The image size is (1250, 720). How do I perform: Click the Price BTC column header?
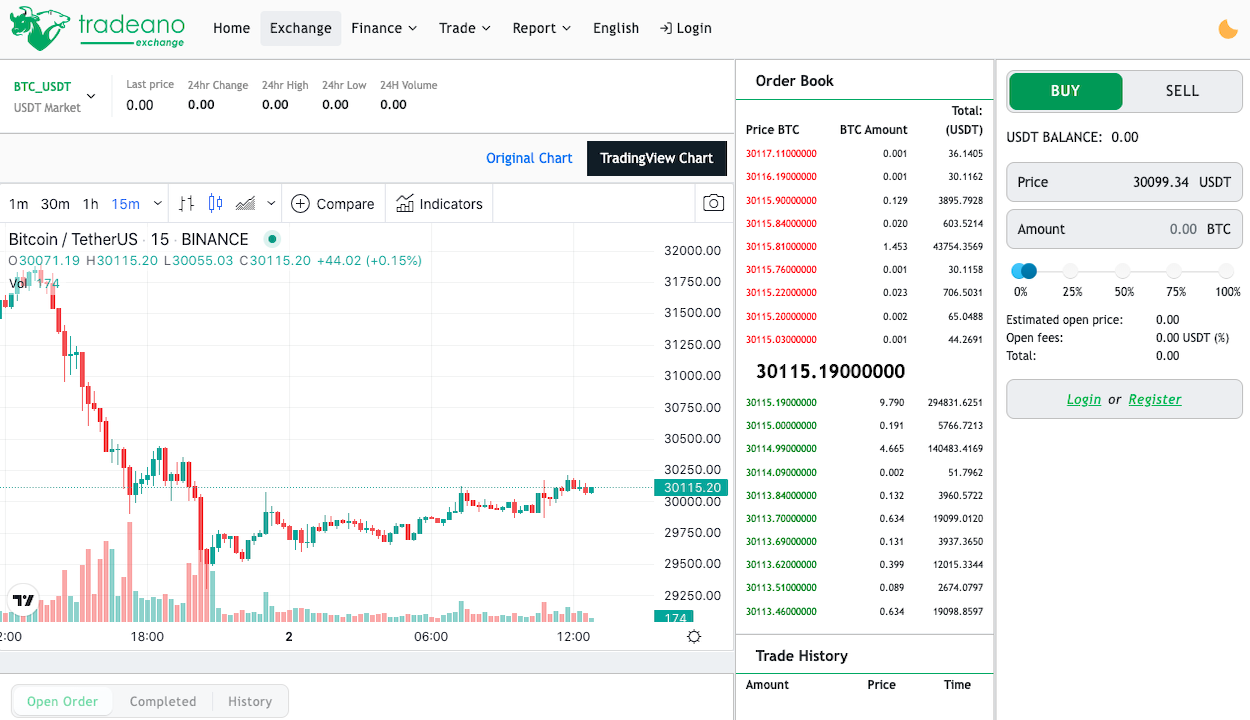(772, 130)
